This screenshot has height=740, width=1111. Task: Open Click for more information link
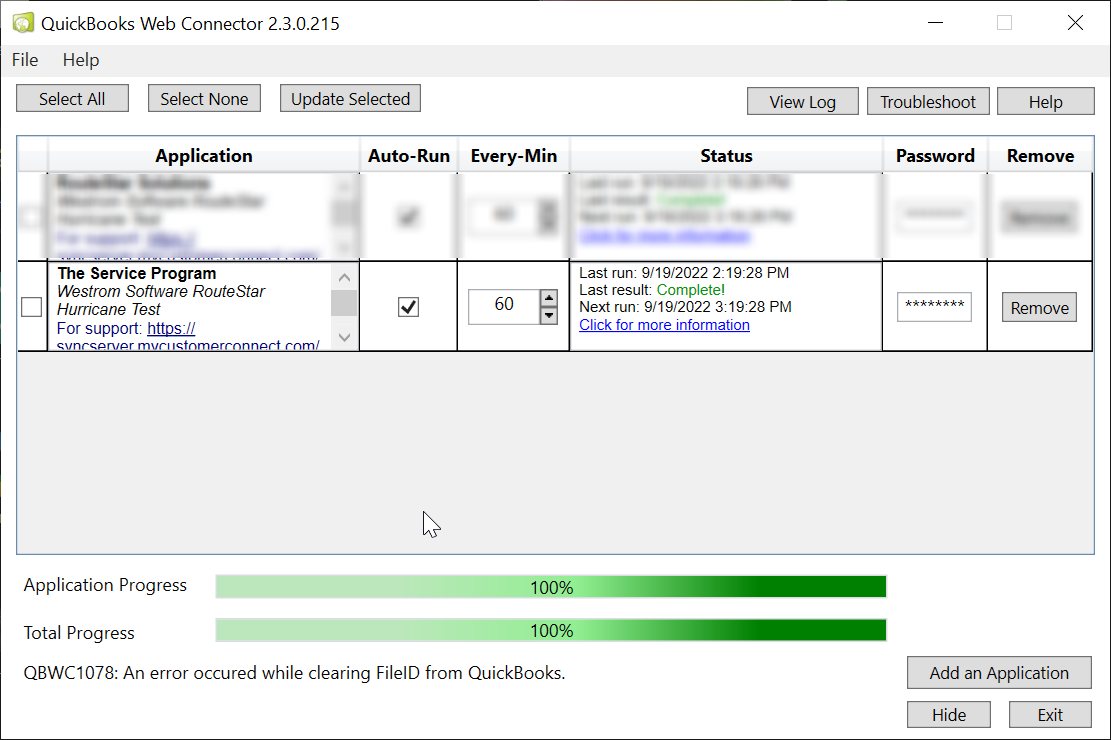pos(664,325)
